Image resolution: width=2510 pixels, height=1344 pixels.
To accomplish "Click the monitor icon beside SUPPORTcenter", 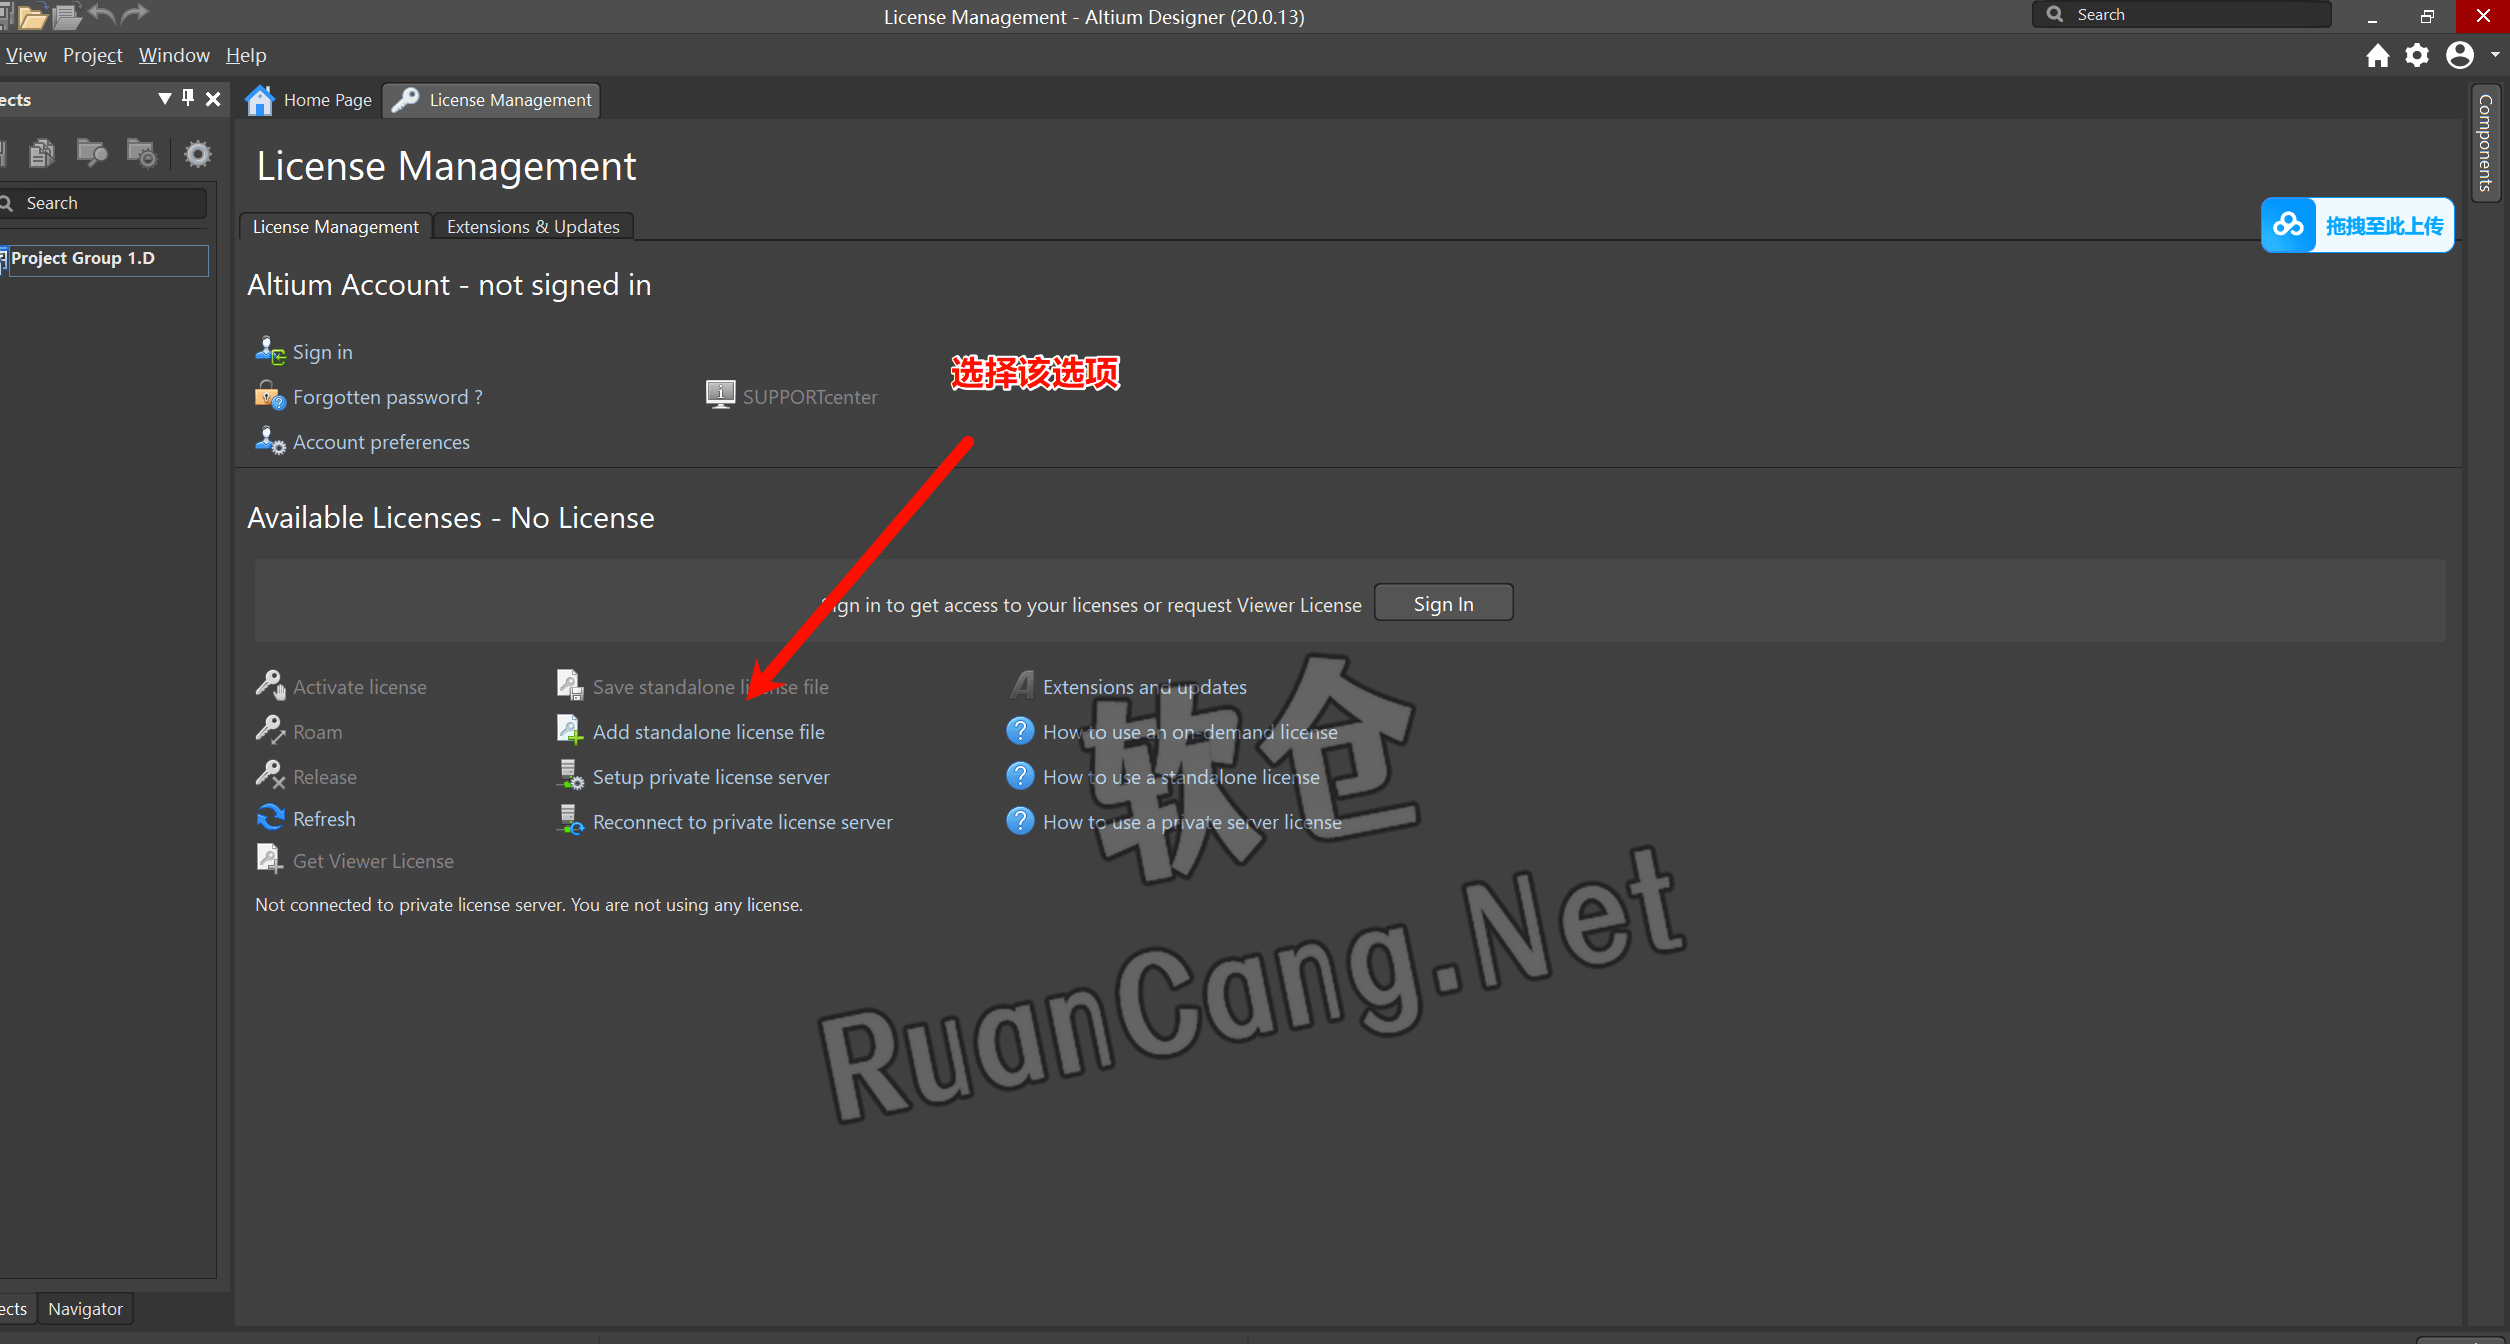I will pyautogui.click(x=720, y=395).
